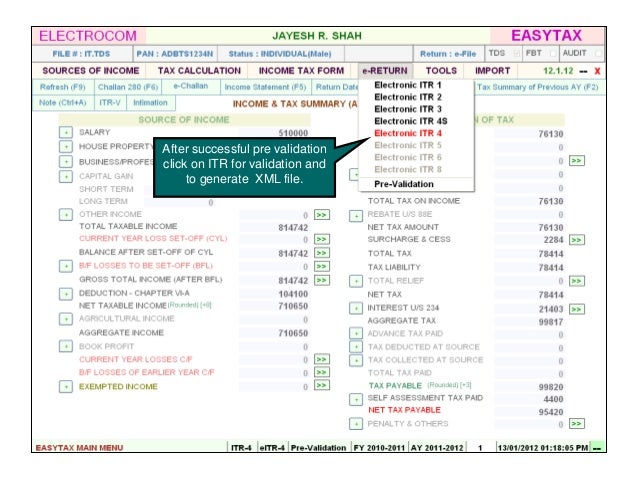
Task: Click ITR-V button
Action: click(x=110, y=103)
